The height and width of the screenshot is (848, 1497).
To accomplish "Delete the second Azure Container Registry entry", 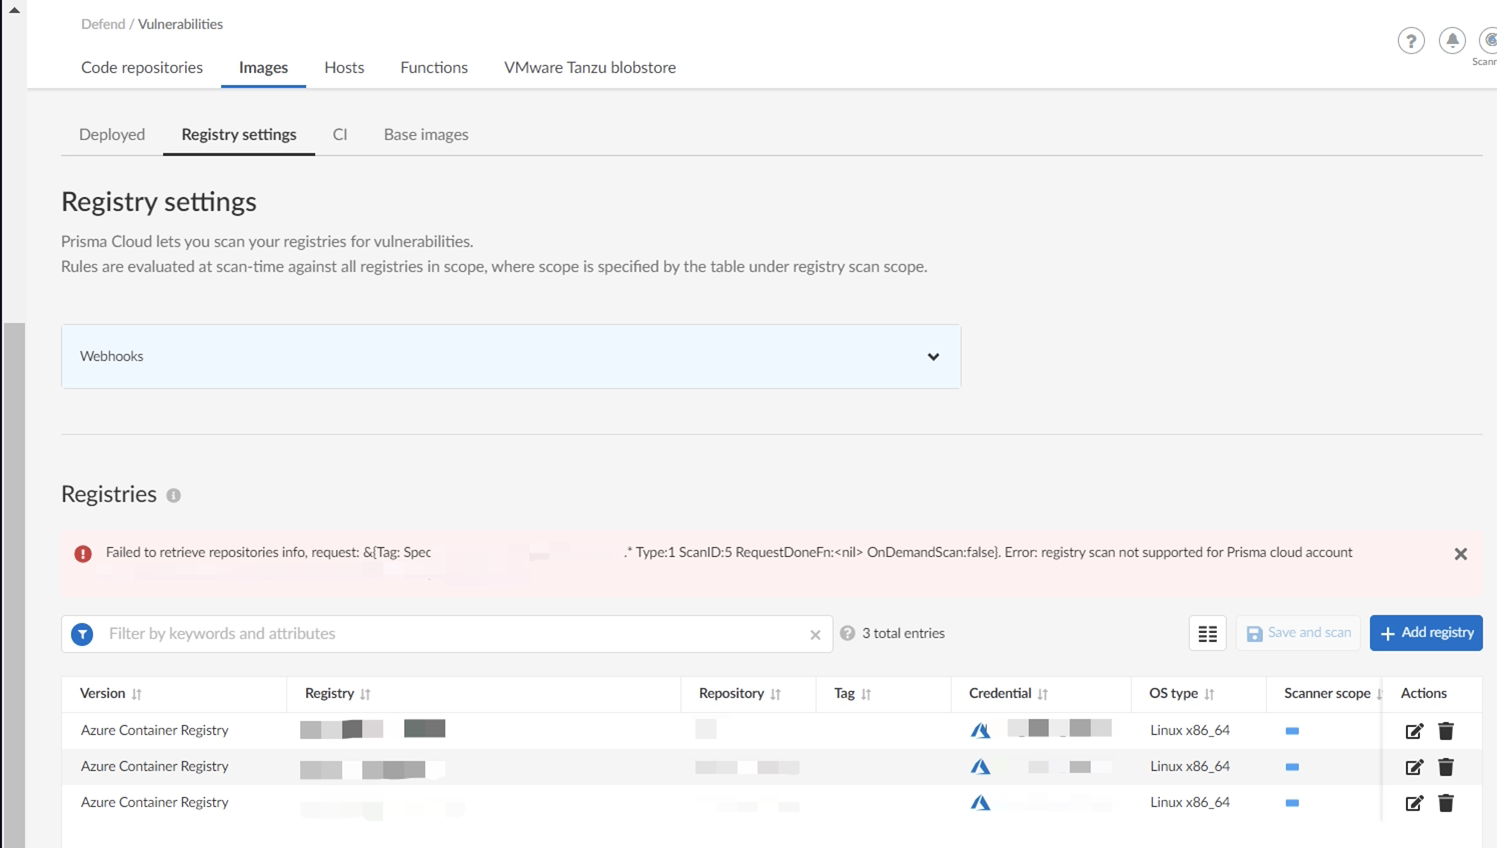I will click(x=1446, y=767).
